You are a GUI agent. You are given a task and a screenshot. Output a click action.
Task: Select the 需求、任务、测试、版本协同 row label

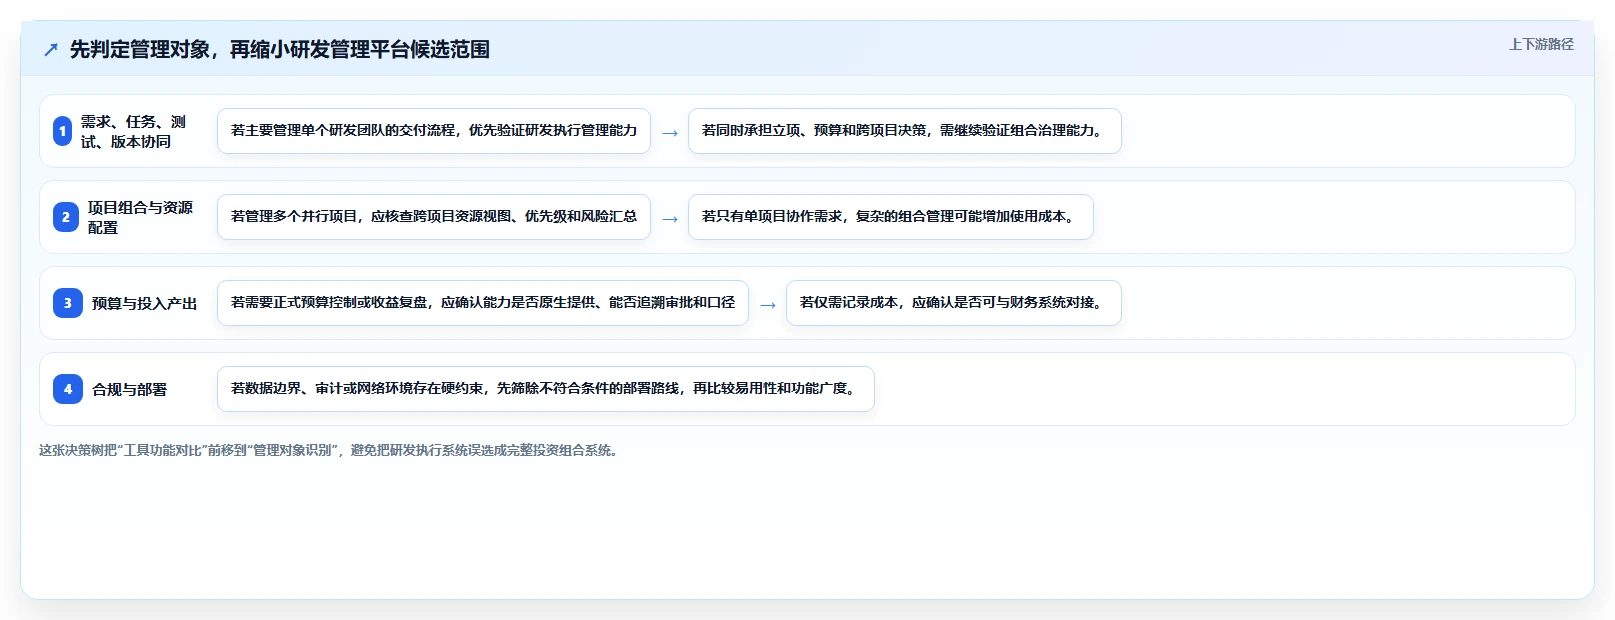click(134, 131)
